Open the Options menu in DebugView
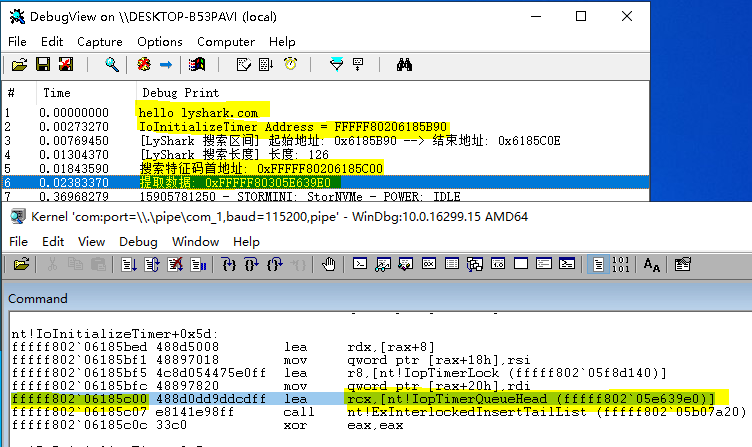 (160, 42)
